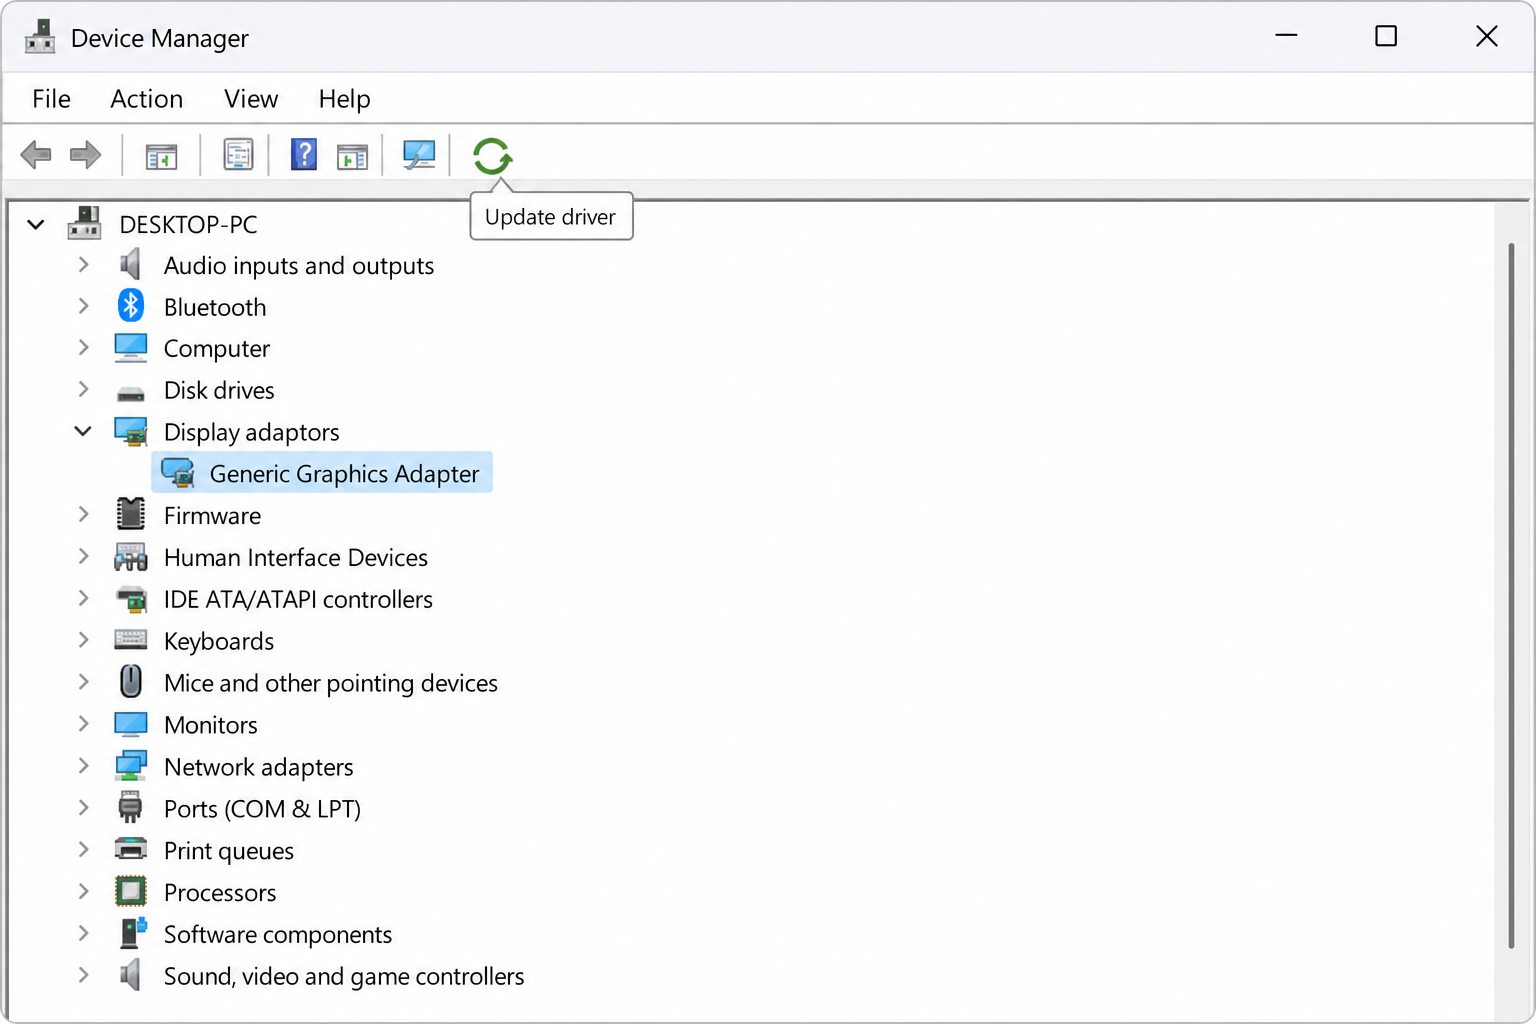Image resolution: width=1536 pixels, height=1024 pixels.
Task: Select the Network adapters label
Action: (x=259, y=767)
